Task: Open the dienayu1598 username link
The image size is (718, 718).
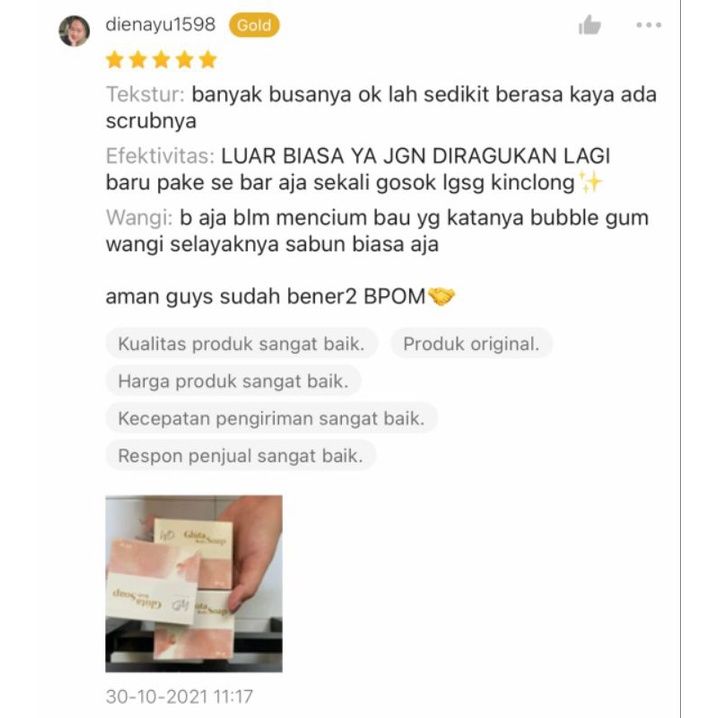Action: (x=160, y=24)
